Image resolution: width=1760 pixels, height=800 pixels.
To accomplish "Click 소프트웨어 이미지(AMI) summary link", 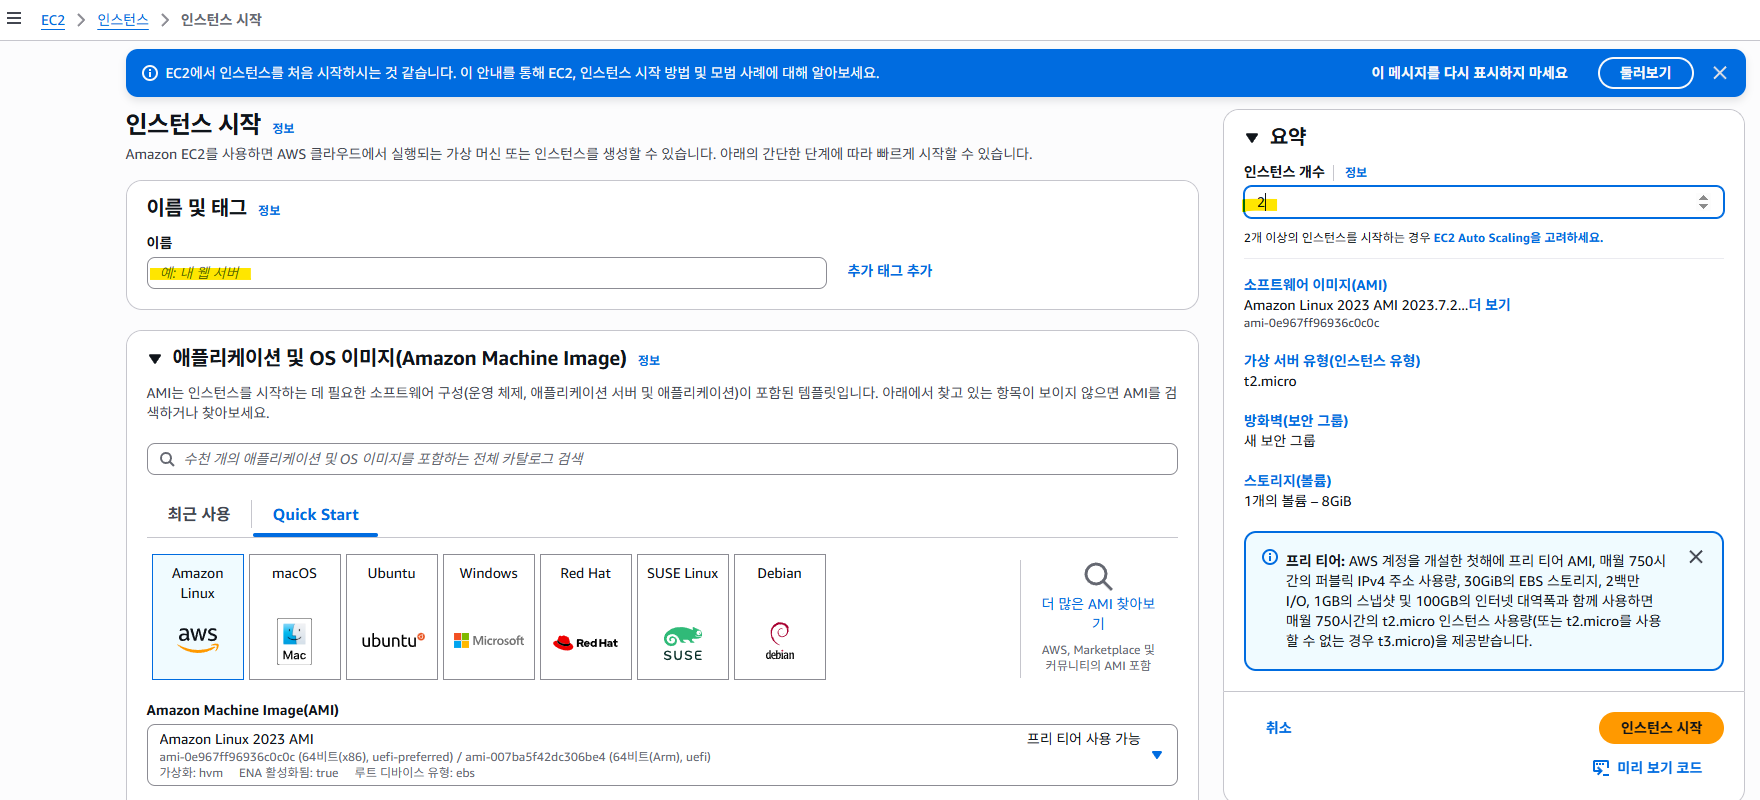I will 1315,285.
